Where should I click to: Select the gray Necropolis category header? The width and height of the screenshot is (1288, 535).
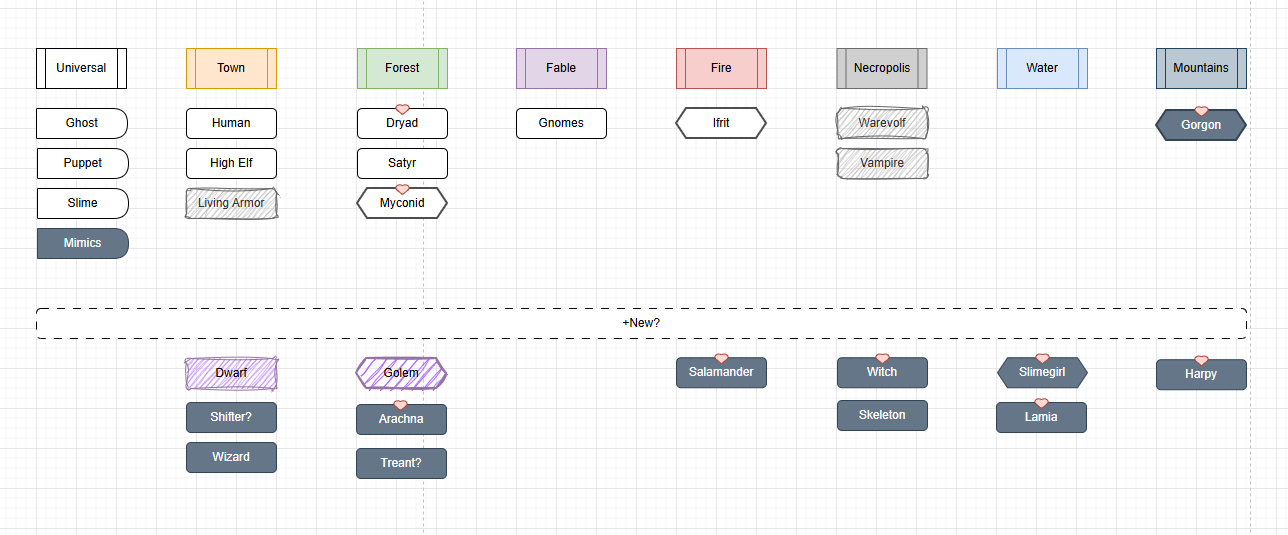click(882, 68)
